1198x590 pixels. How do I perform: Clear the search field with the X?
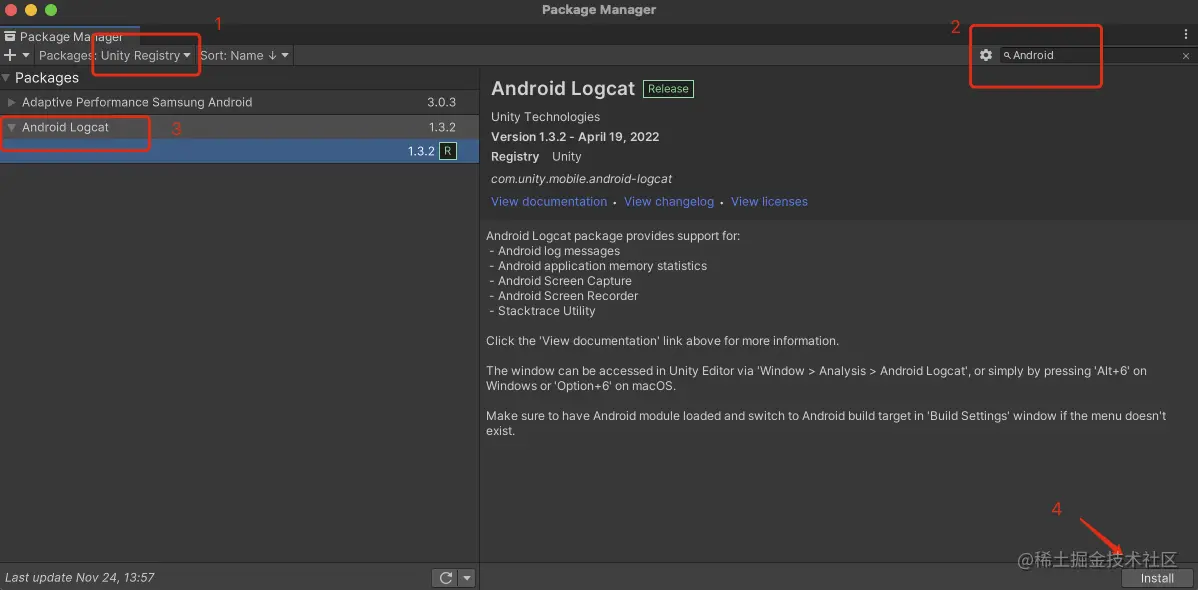point(1186,56)
